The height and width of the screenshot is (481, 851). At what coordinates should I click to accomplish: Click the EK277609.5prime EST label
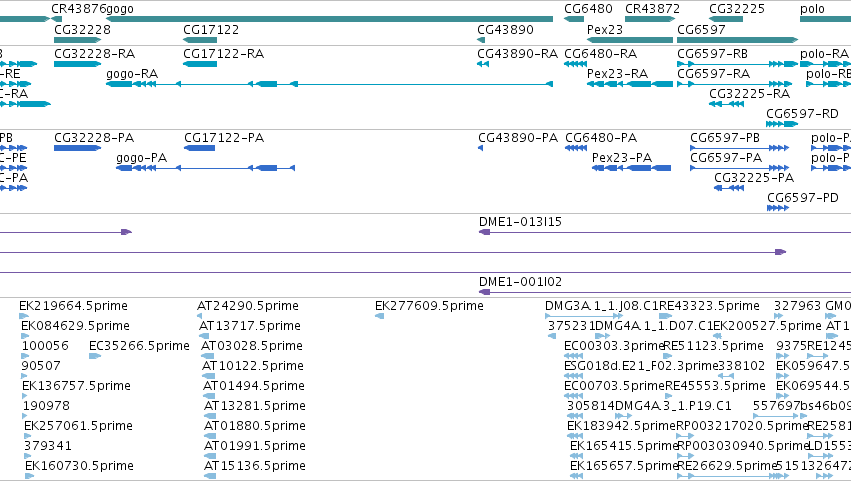pyautogui.click(x=429, y=306)
